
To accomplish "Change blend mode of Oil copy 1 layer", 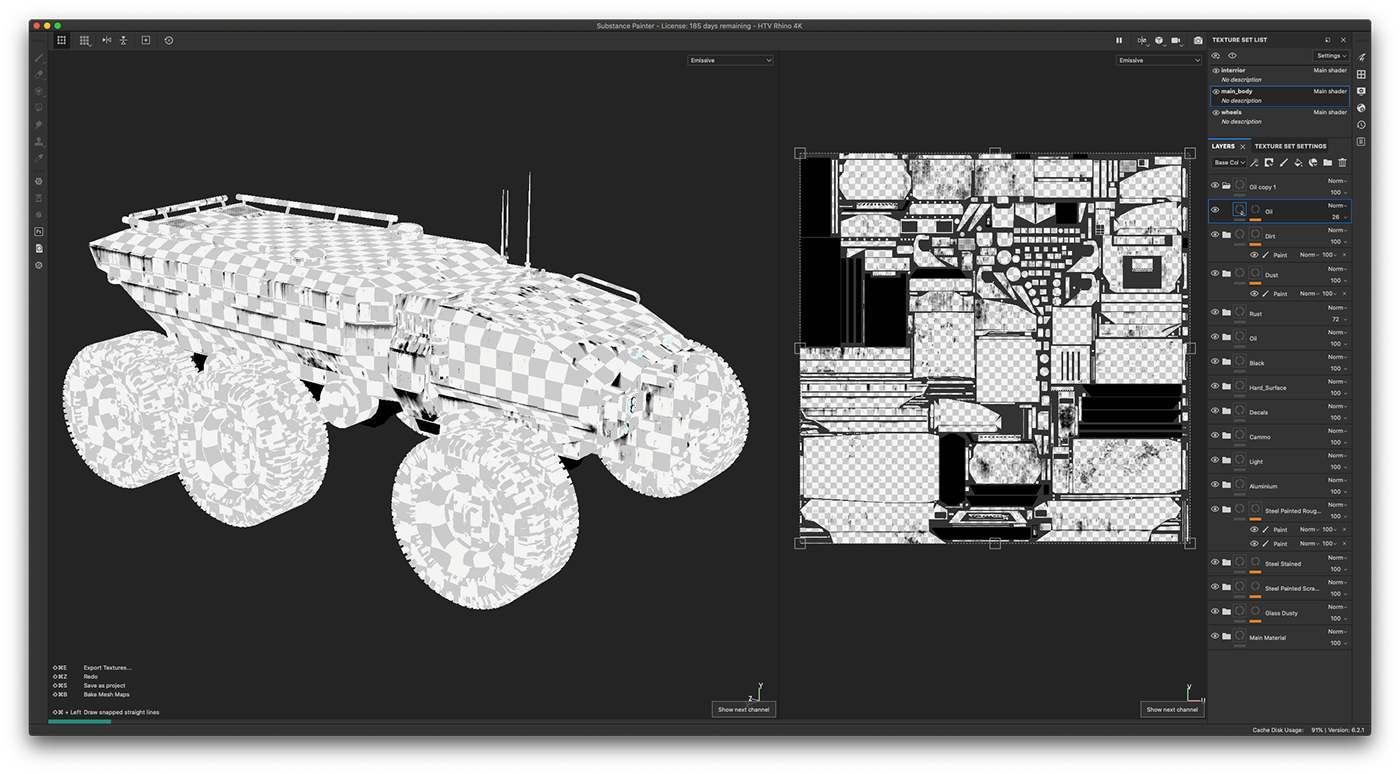I will click(x=1337, y=181).
